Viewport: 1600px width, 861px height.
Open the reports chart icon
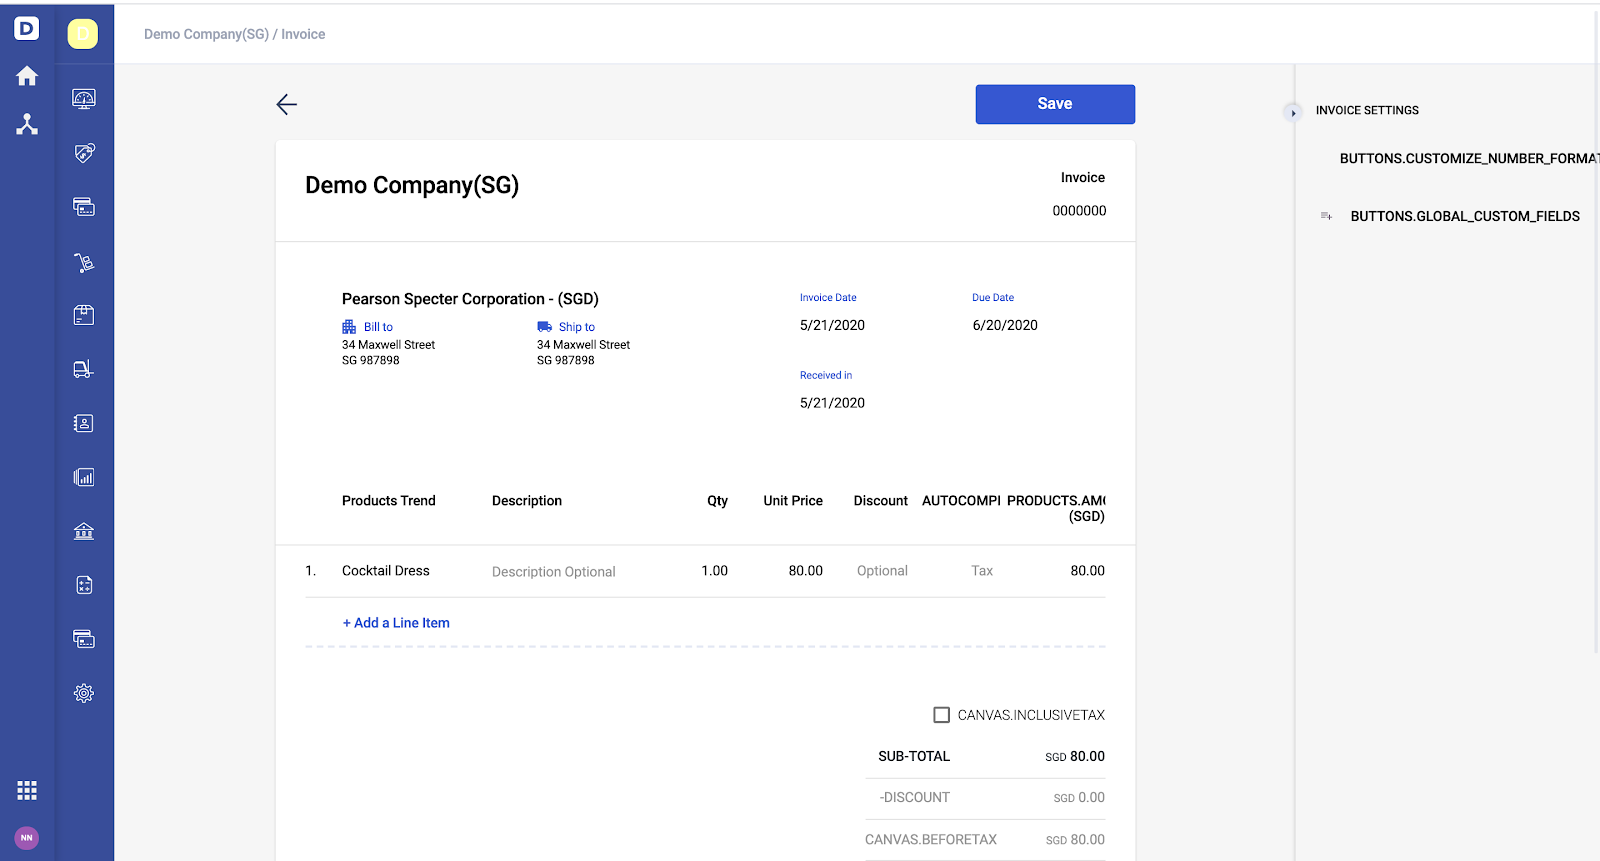(x=84, y=477)
